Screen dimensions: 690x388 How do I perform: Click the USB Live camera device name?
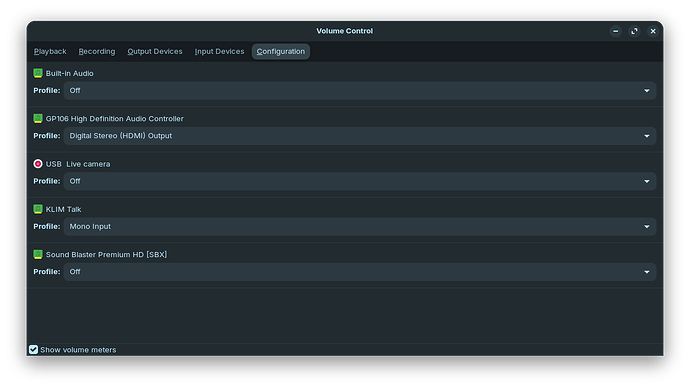[78, 164]
